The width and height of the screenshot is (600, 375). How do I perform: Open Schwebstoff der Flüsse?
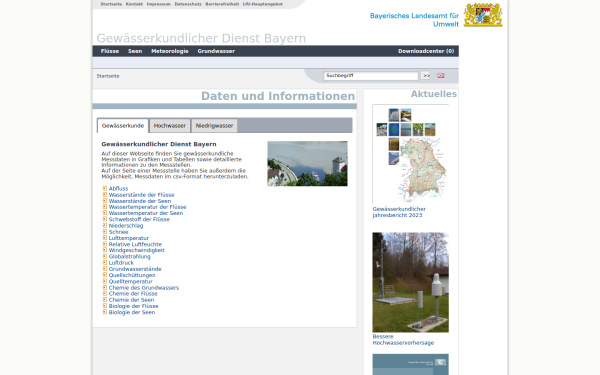pyautogui.click(x=139, y=219)
